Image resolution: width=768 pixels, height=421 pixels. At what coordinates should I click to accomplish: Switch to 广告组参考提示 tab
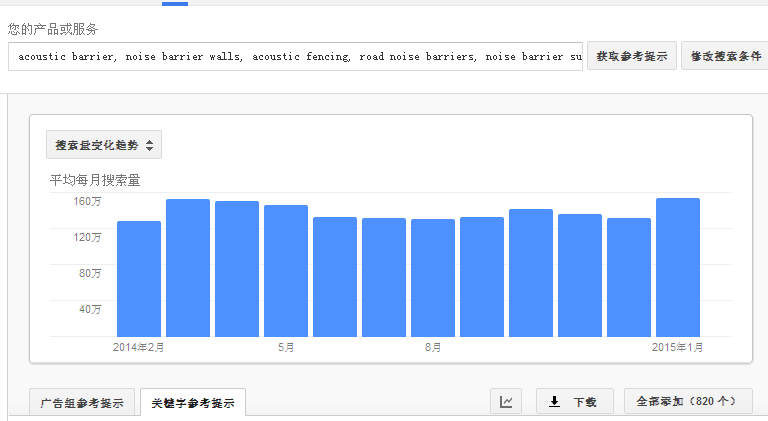(82, 403)
